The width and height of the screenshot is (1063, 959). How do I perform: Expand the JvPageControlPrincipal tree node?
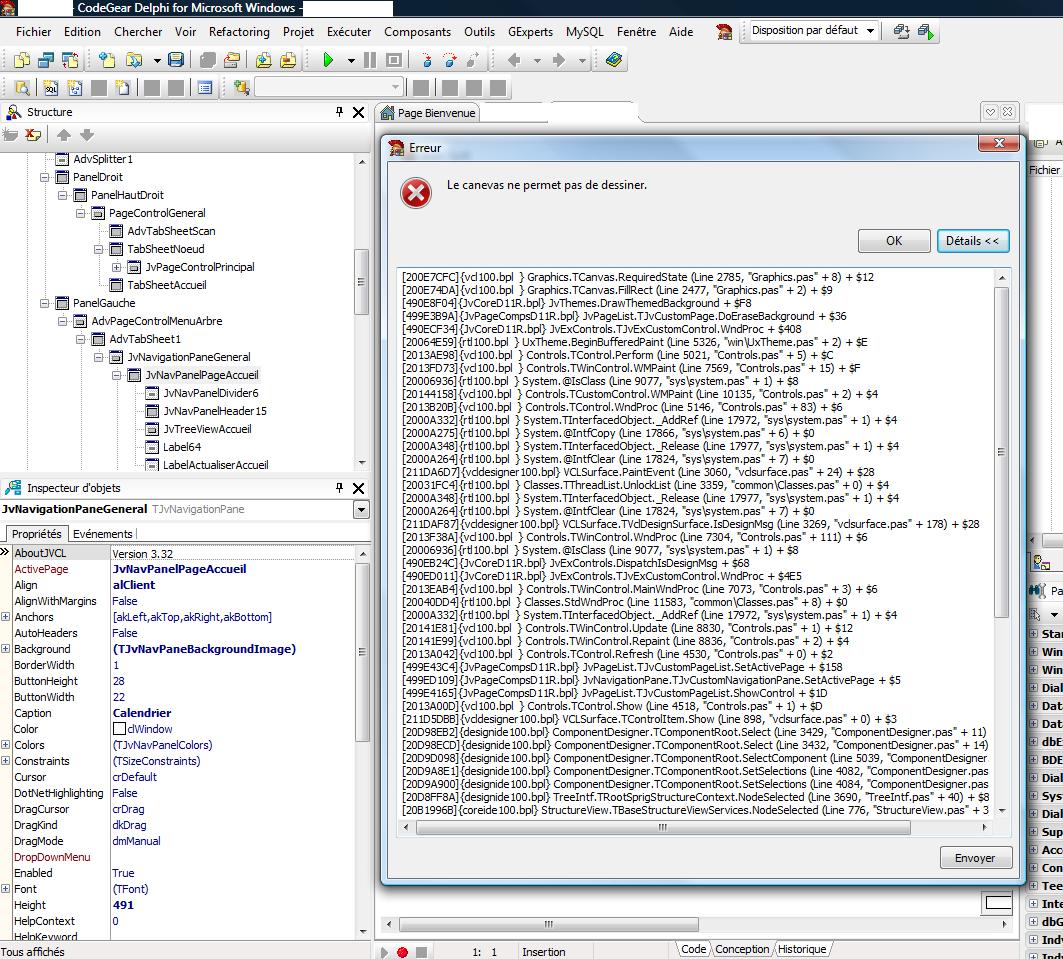pos(117,267)
